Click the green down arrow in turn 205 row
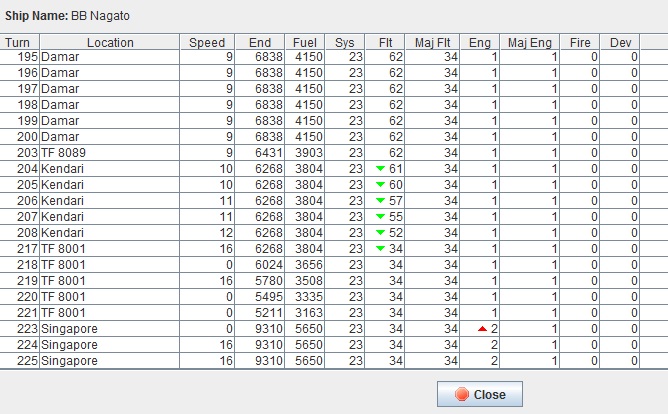The height and width of the screenshot is (414, 668). coord(380,184)
